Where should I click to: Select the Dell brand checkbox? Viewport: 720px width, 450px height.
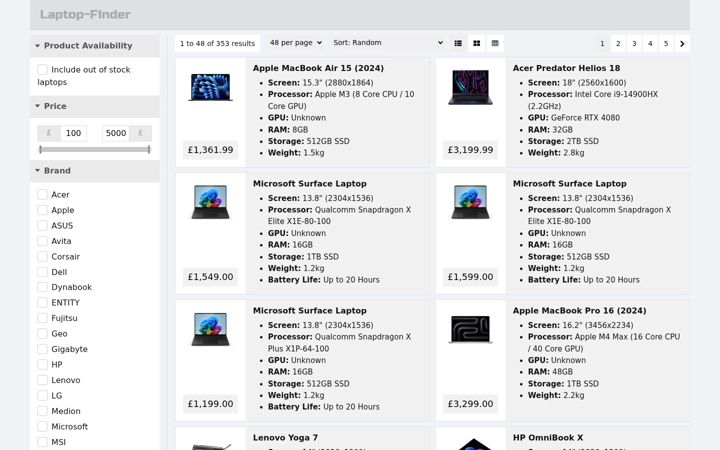coord(42,272)
